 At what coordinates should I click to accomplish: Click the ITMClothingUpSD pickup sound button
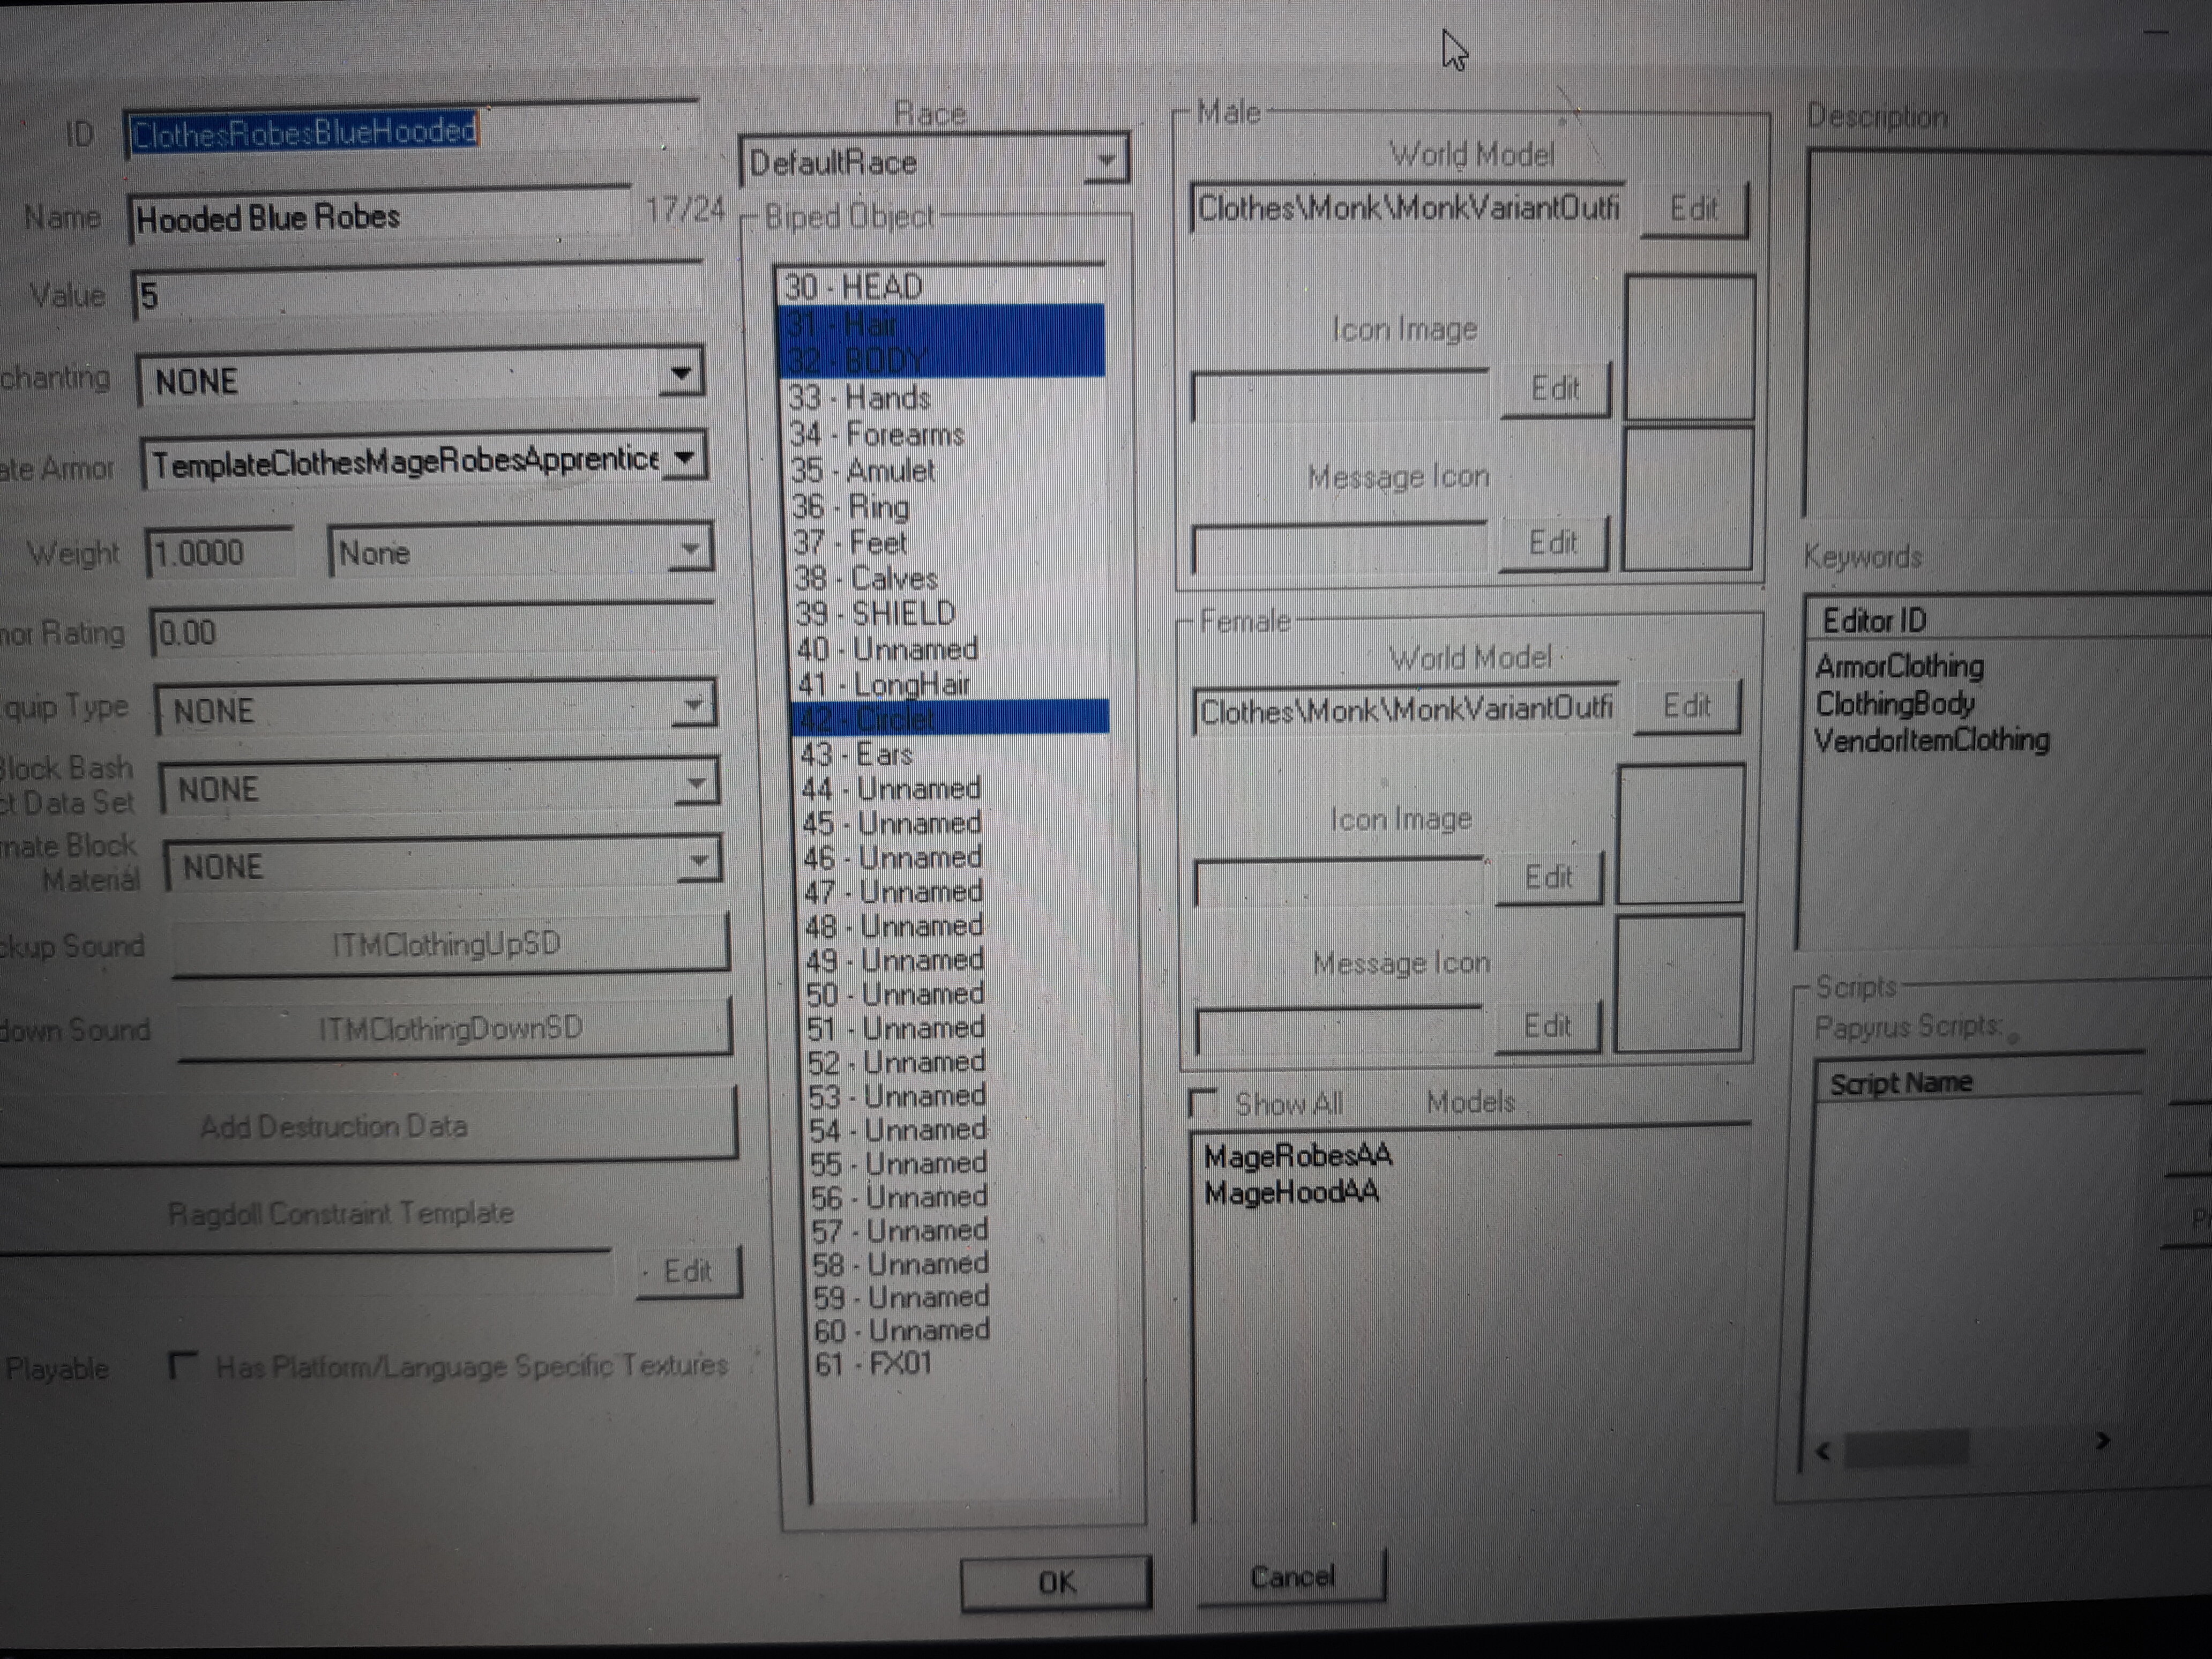click(x=450, y=944)
